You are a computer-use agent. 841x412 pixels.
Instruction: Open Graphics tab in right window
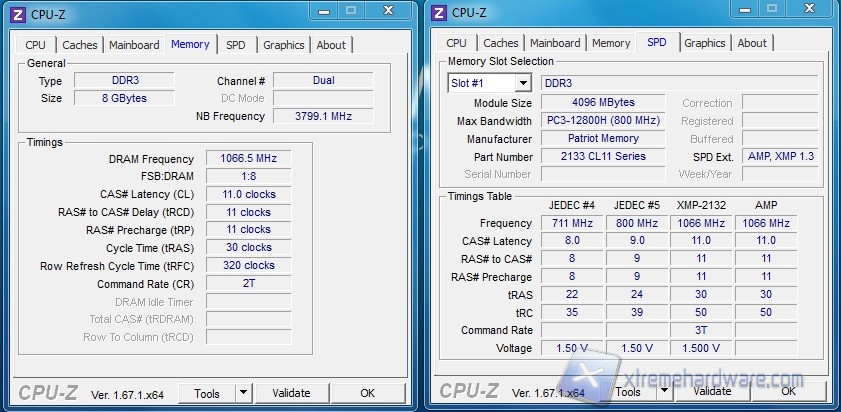coord(705,43)
